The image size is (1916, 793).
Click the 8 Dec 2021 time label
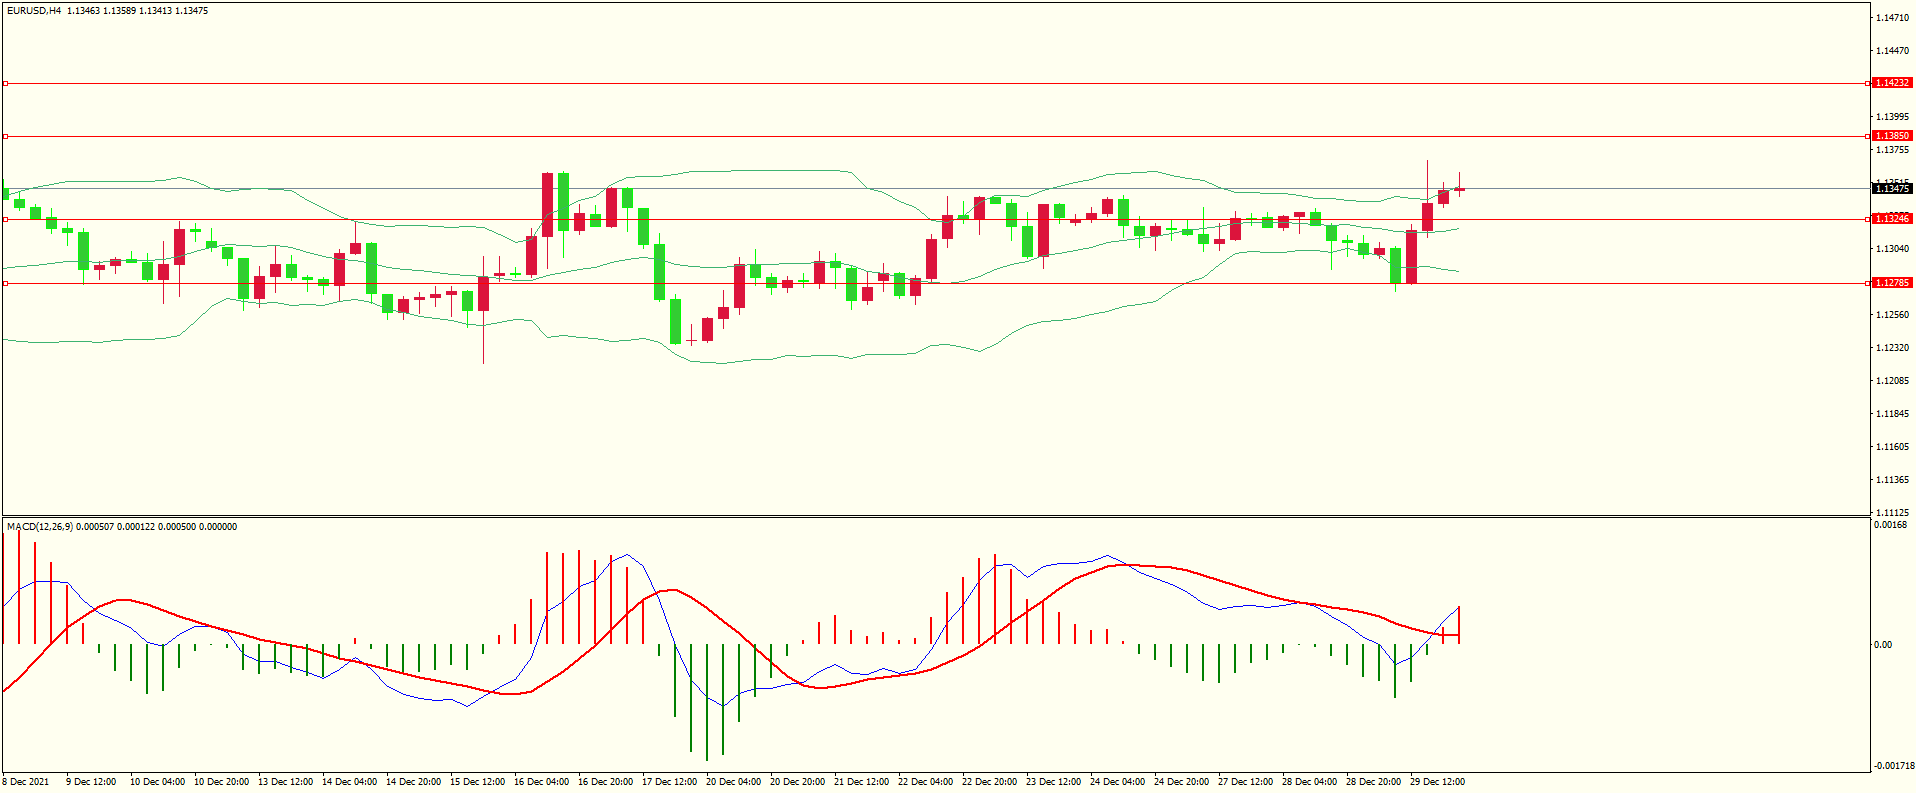click(x=26, y=782)
